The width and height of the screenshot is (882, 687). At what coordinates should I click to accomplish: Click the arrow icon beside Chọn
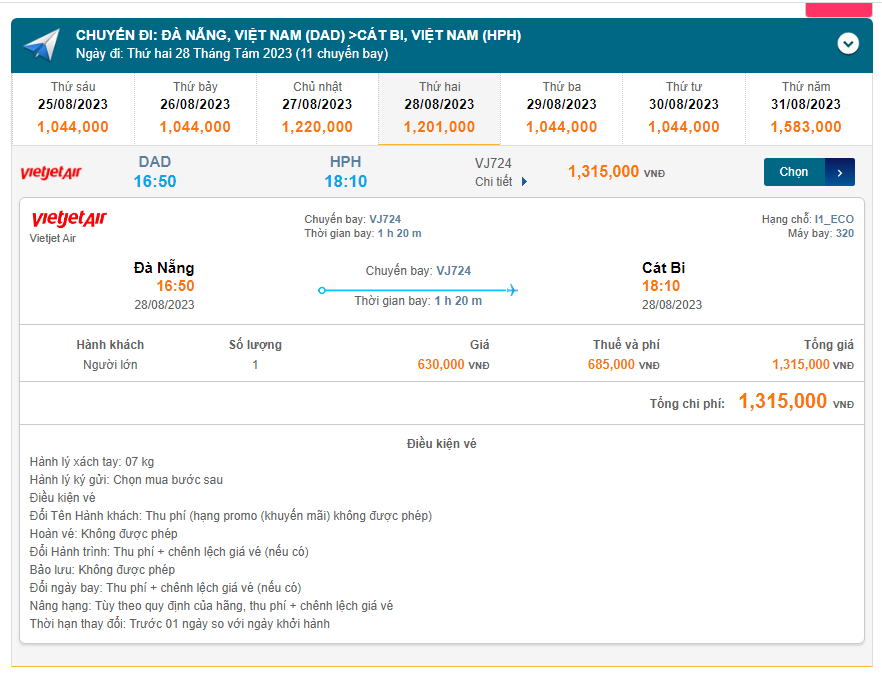coord(840,172)
